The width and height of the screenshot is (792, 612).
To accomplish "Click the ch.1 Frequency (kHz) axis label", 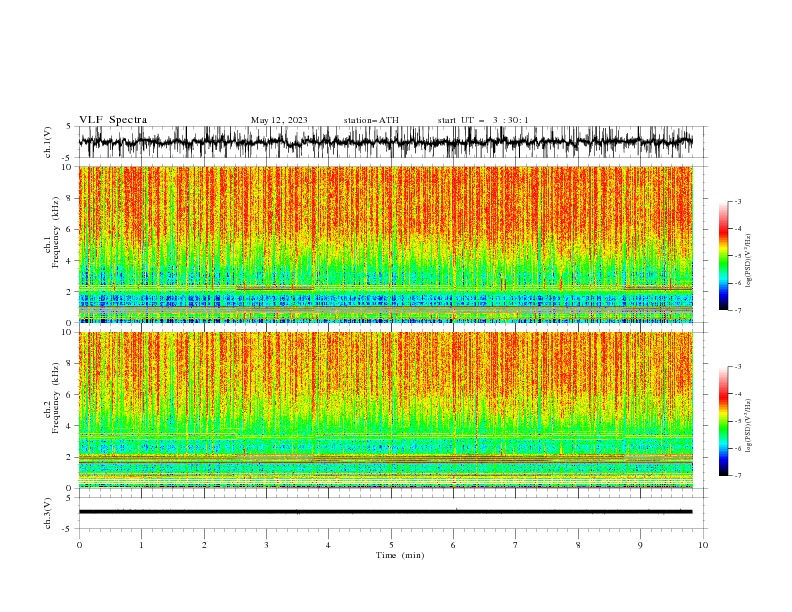I will click(x=52, y=231).
